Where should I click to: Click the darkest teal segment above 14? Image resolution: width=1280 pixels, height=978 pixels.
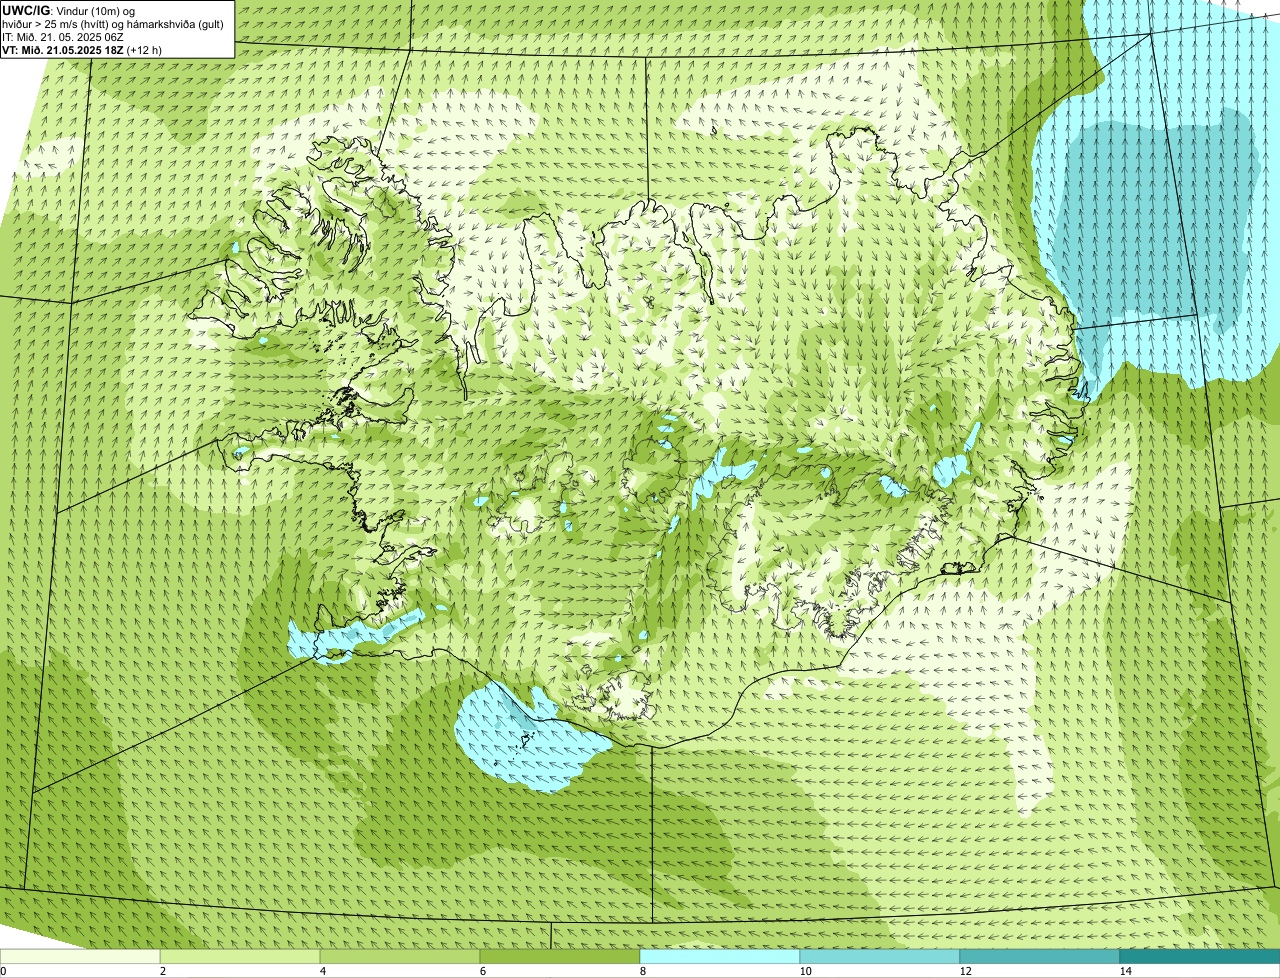coord(1200,957)
